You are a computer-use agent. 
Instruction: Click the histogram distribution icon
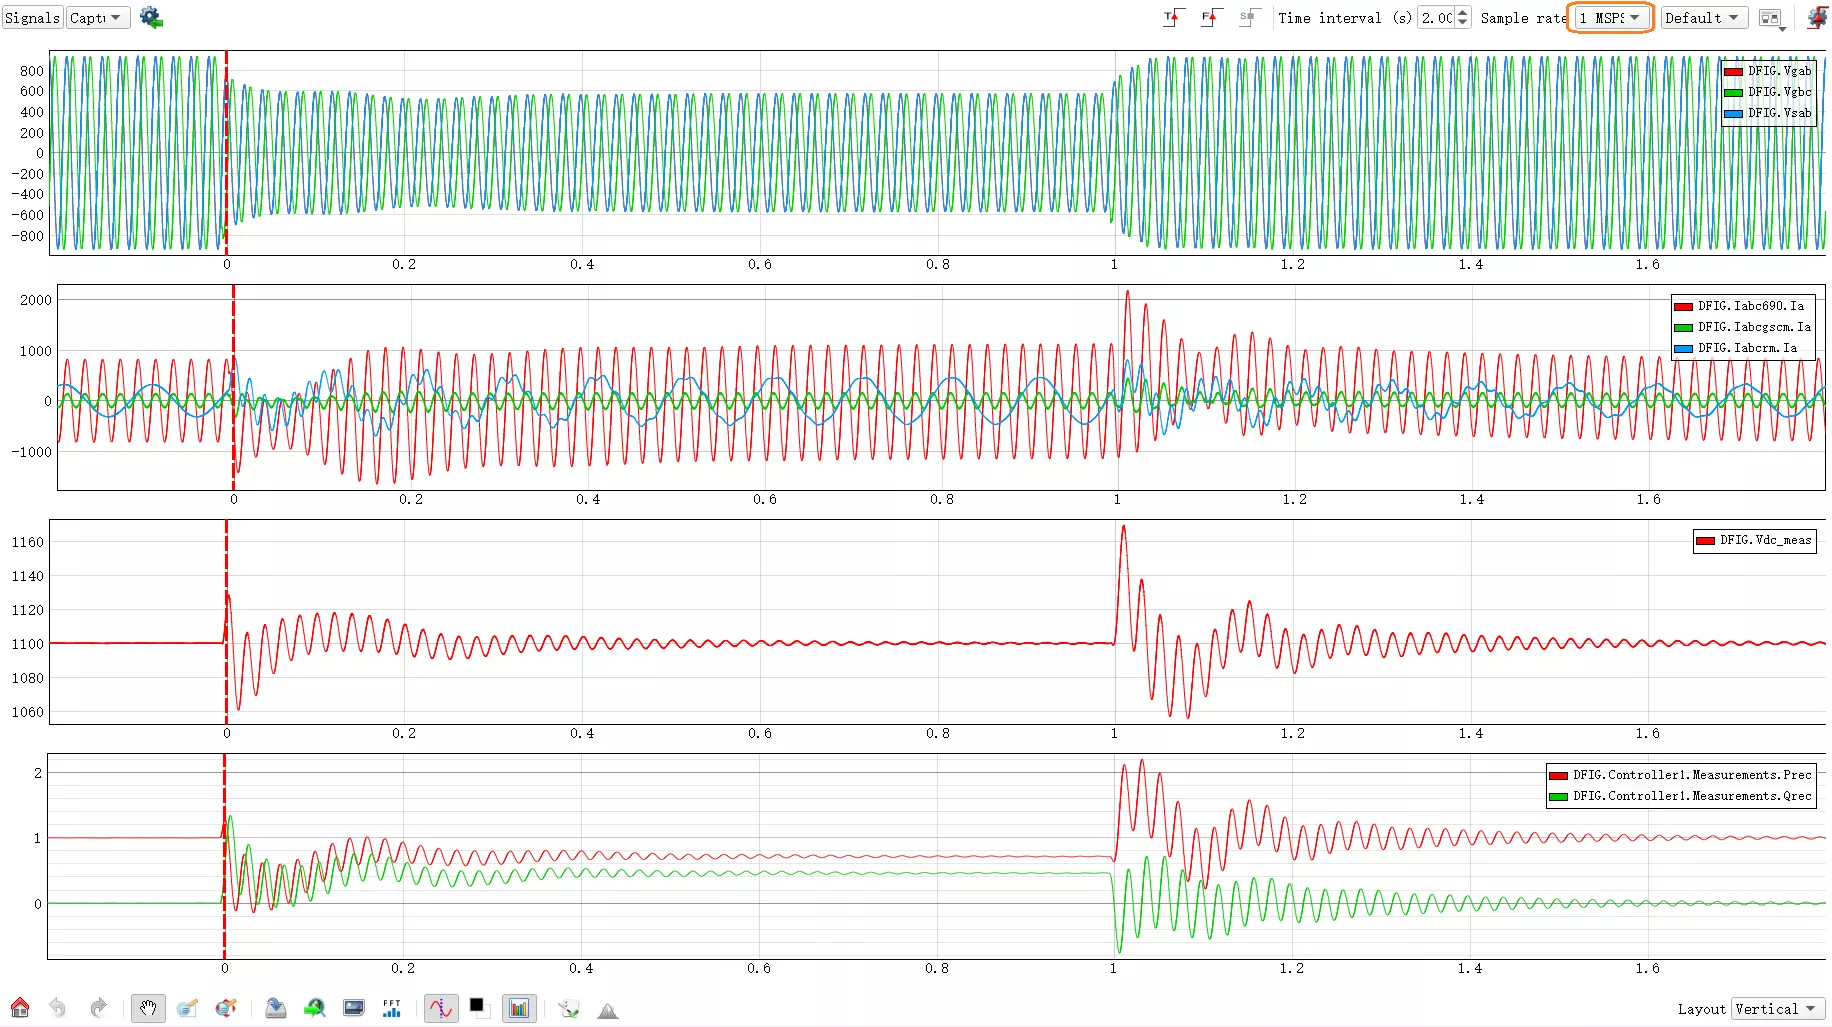(607, 1009)
